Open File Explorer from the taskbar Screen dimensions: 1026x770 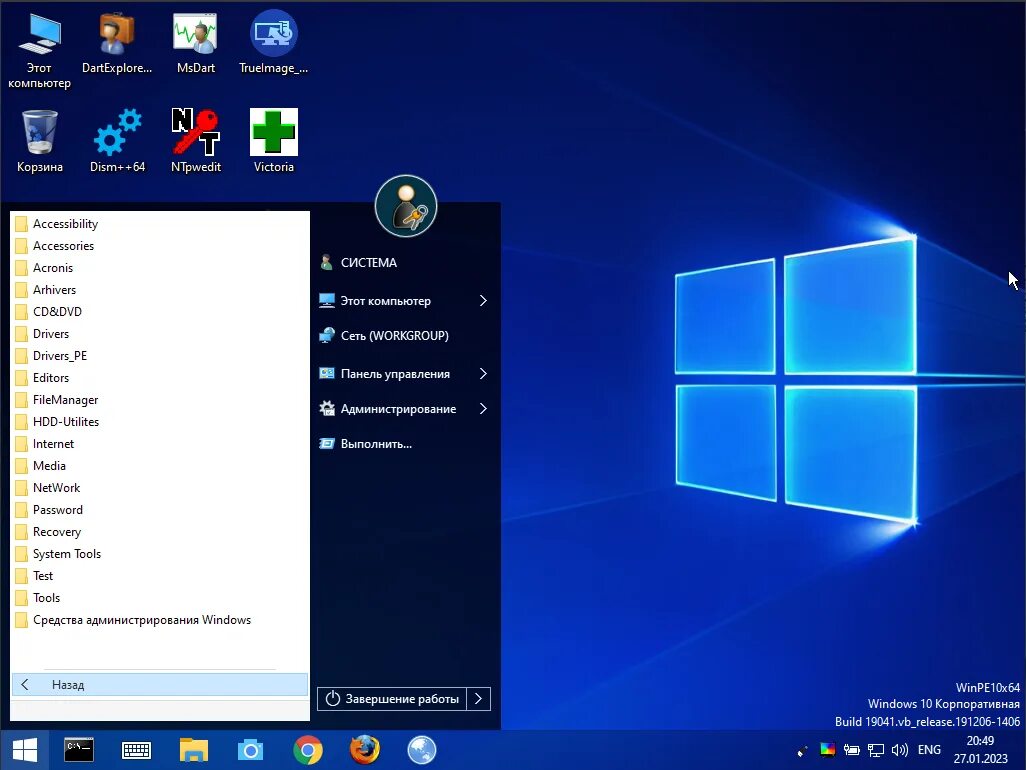click(194, 750)
